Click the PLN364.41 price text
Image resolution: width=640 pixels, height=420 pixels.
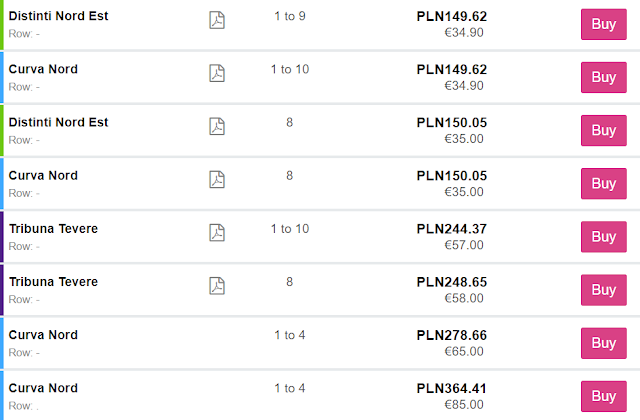click(451, 388)
